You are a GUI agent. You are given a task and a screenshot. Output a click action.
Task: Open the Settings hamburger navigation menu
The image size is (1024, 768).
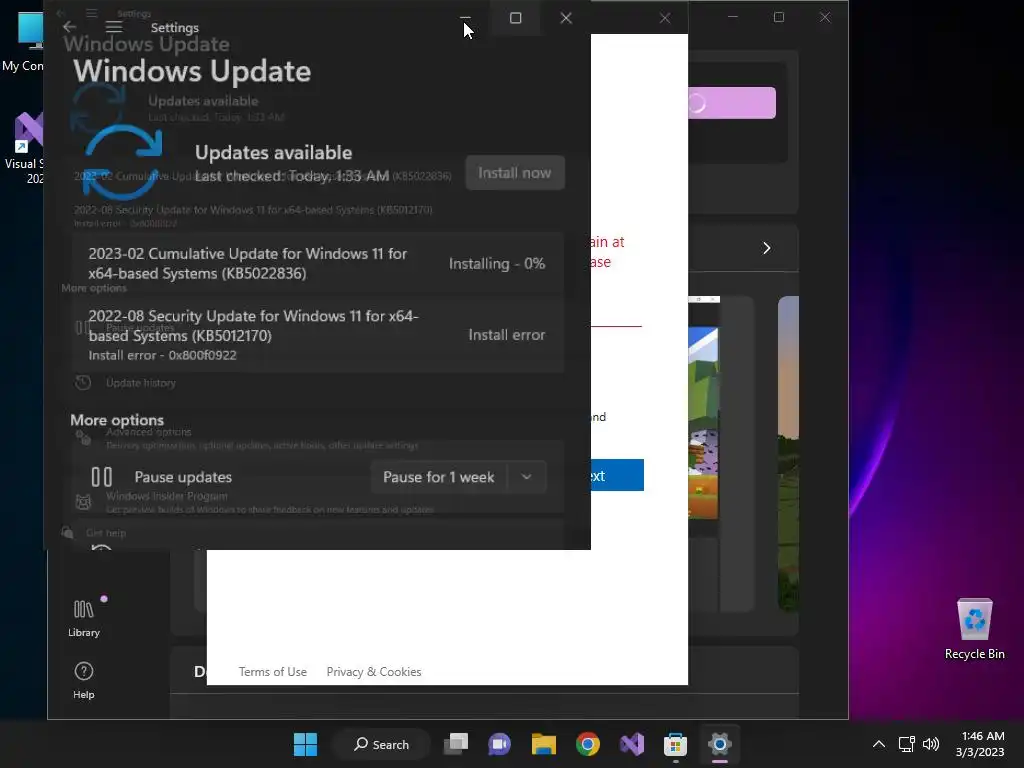114,27
